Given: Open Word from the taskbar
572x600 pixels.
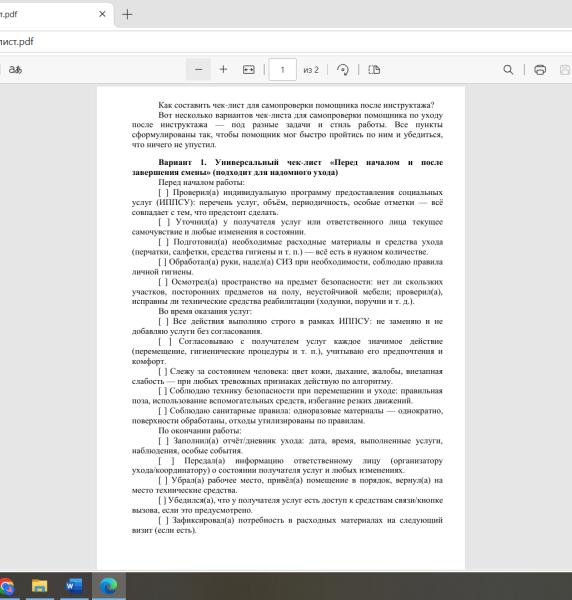Looking at the screenshot, I should point(74,586).
